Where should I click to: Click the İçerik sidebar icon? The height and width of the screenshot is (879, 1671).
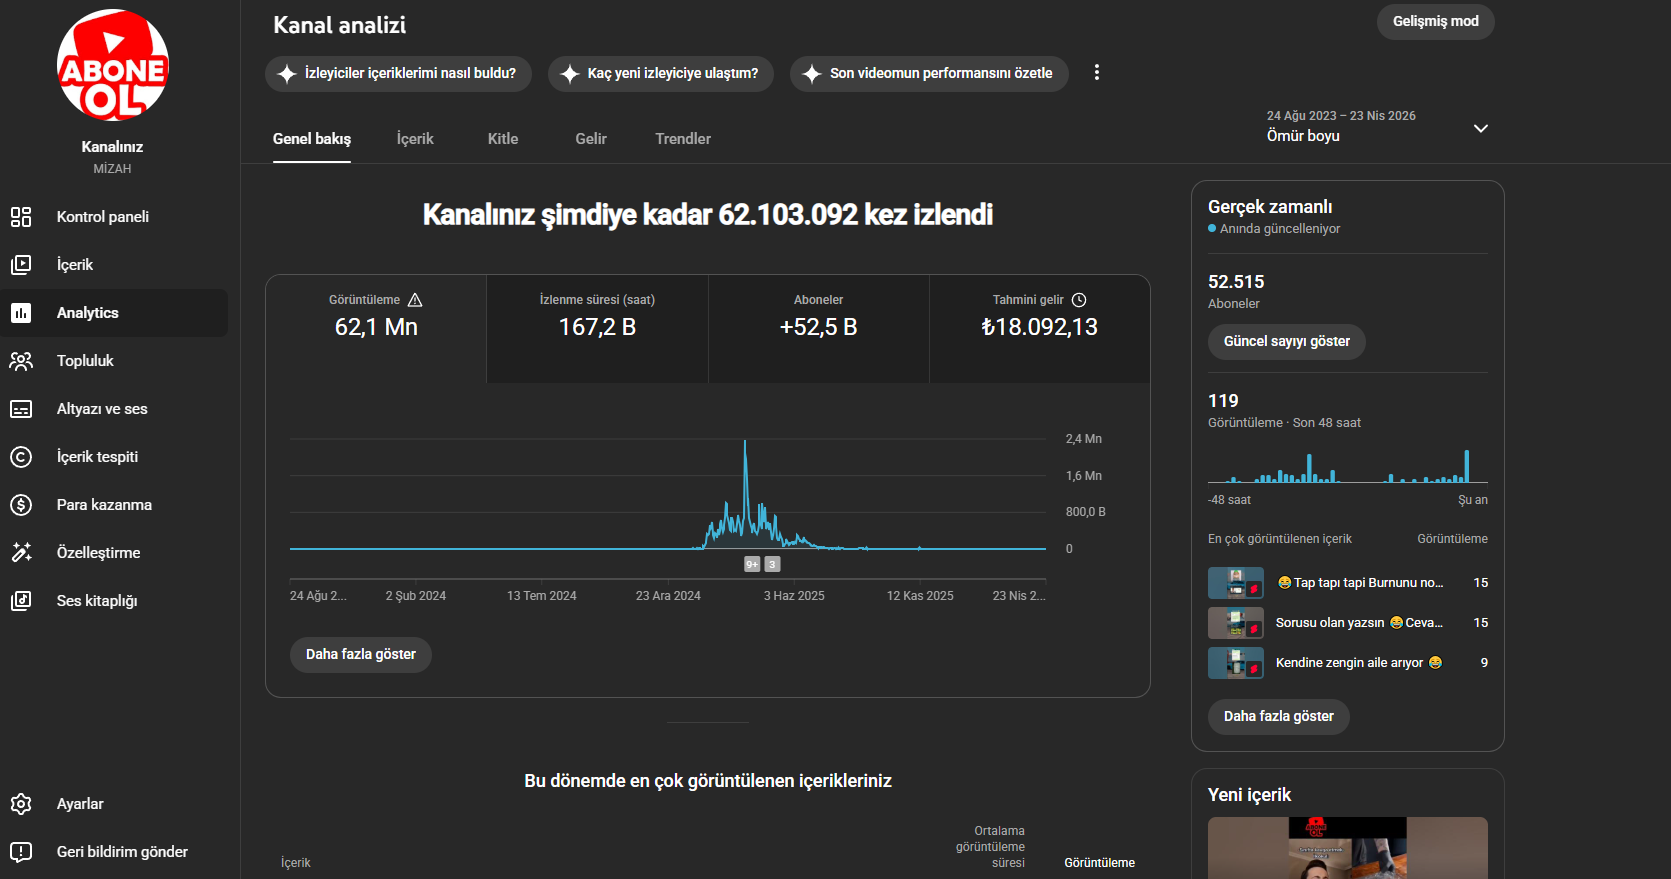pos(21,265)
